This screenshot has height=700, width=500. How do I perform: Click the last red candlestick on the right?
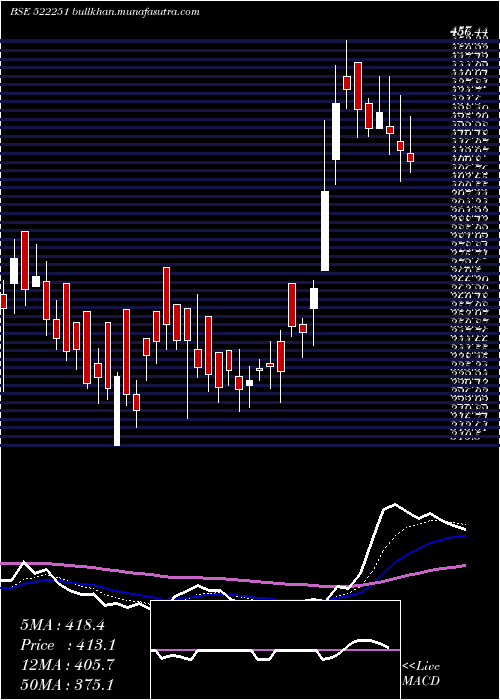click(410, 157)
